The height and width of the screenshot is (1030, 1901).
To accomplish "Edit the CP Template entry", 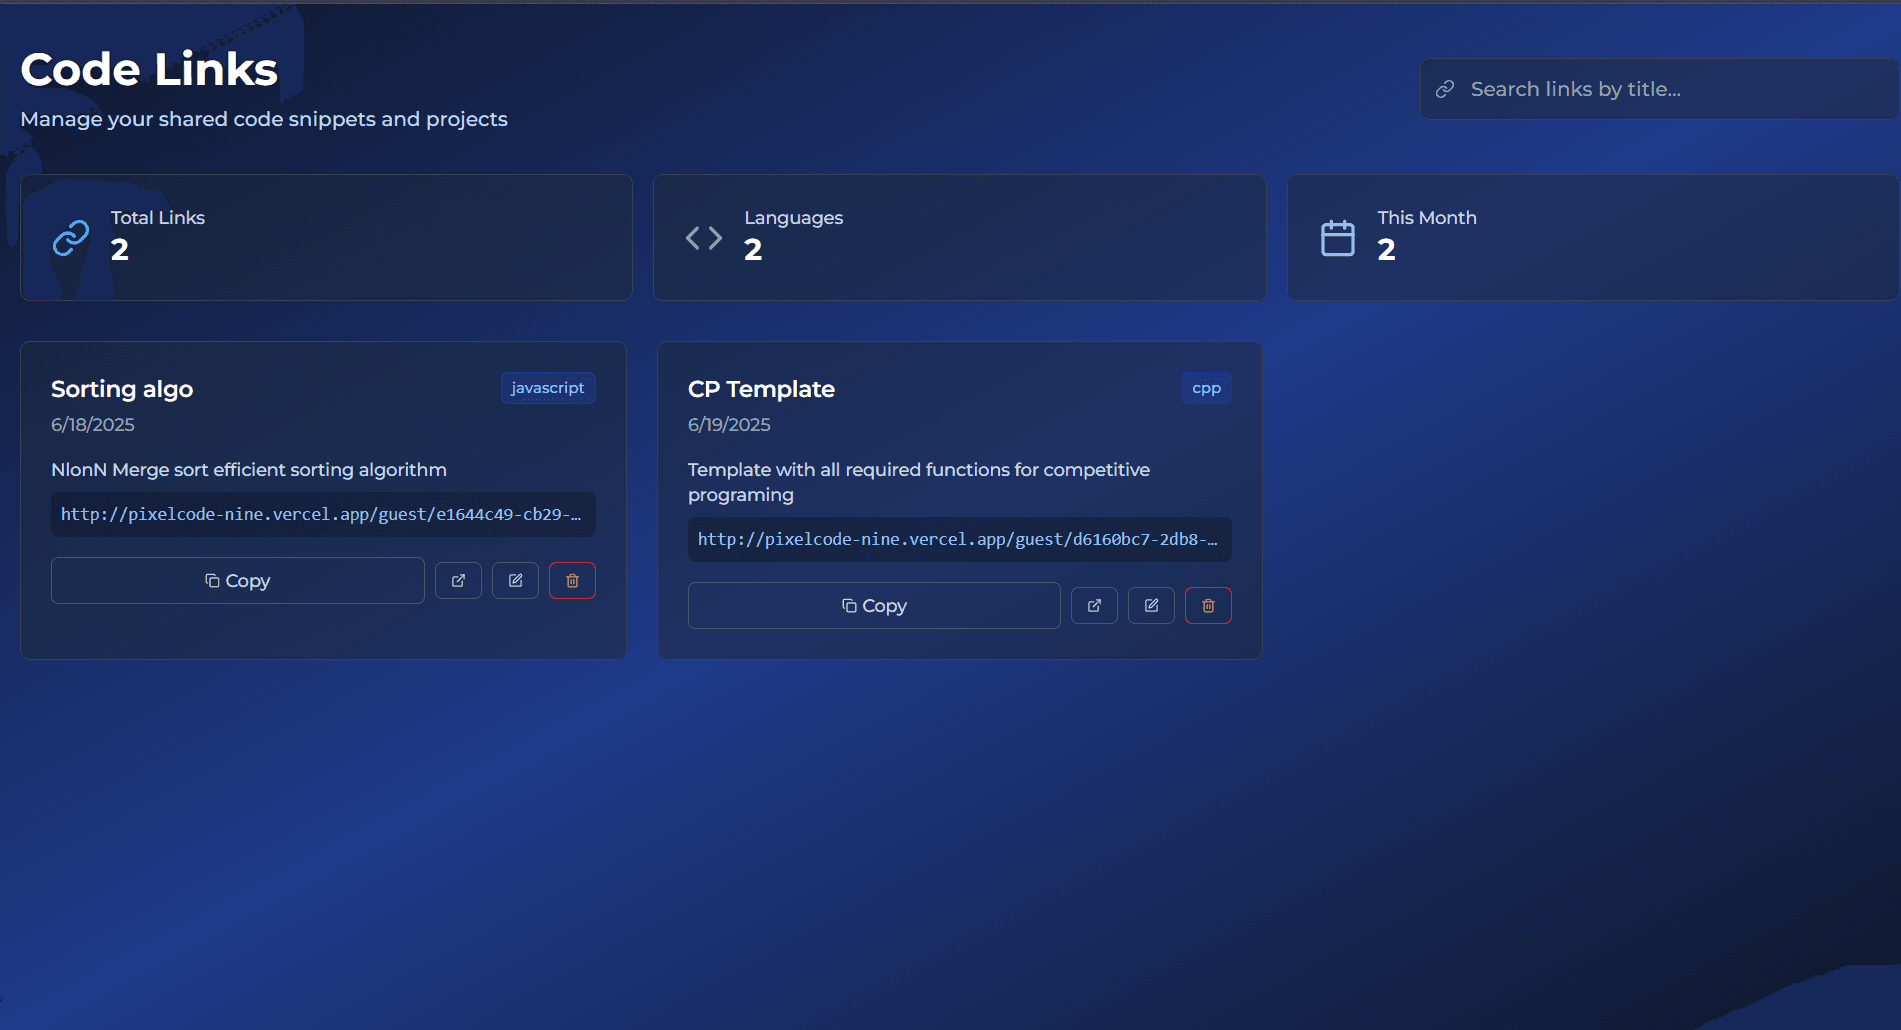I will pyautogui.click(x=1151, y=606).
